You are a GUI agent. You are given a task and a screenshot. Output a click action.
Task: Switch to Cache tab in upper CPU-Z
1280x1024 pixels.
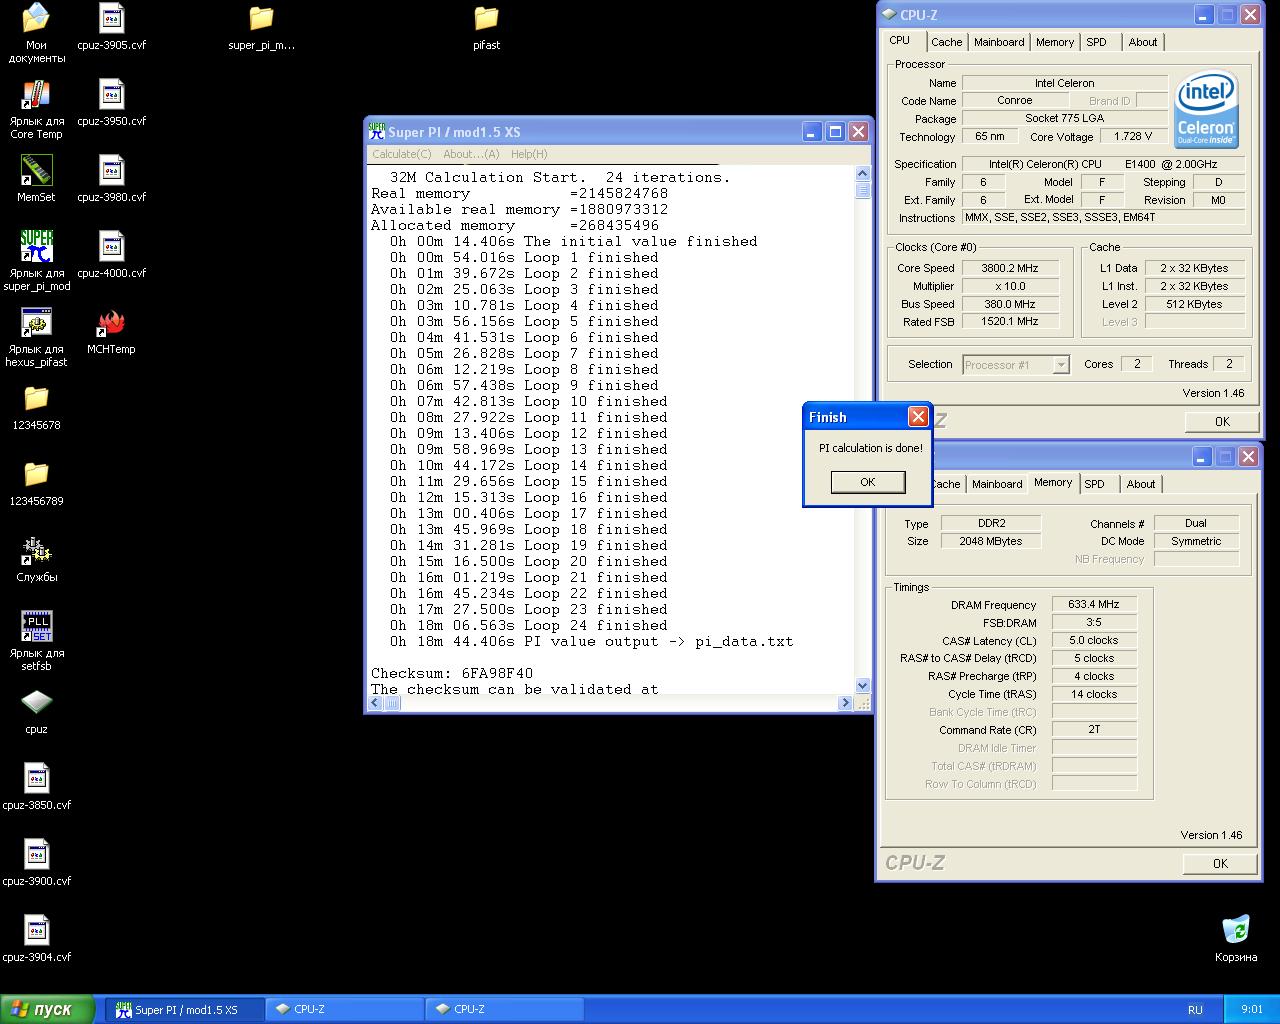(x=946, y=42)
